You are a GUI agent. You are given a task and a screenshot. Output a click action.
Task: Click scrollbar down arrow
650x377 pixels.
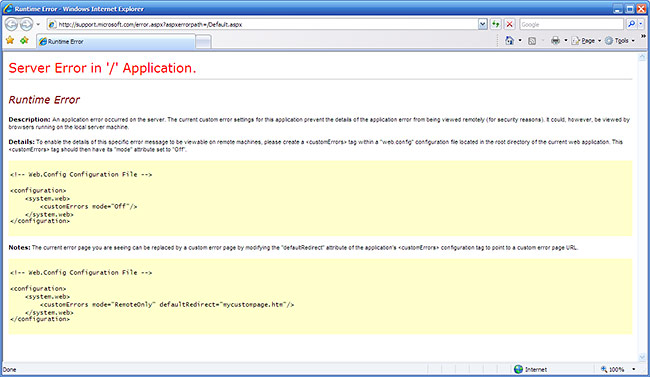pos(642,357)
